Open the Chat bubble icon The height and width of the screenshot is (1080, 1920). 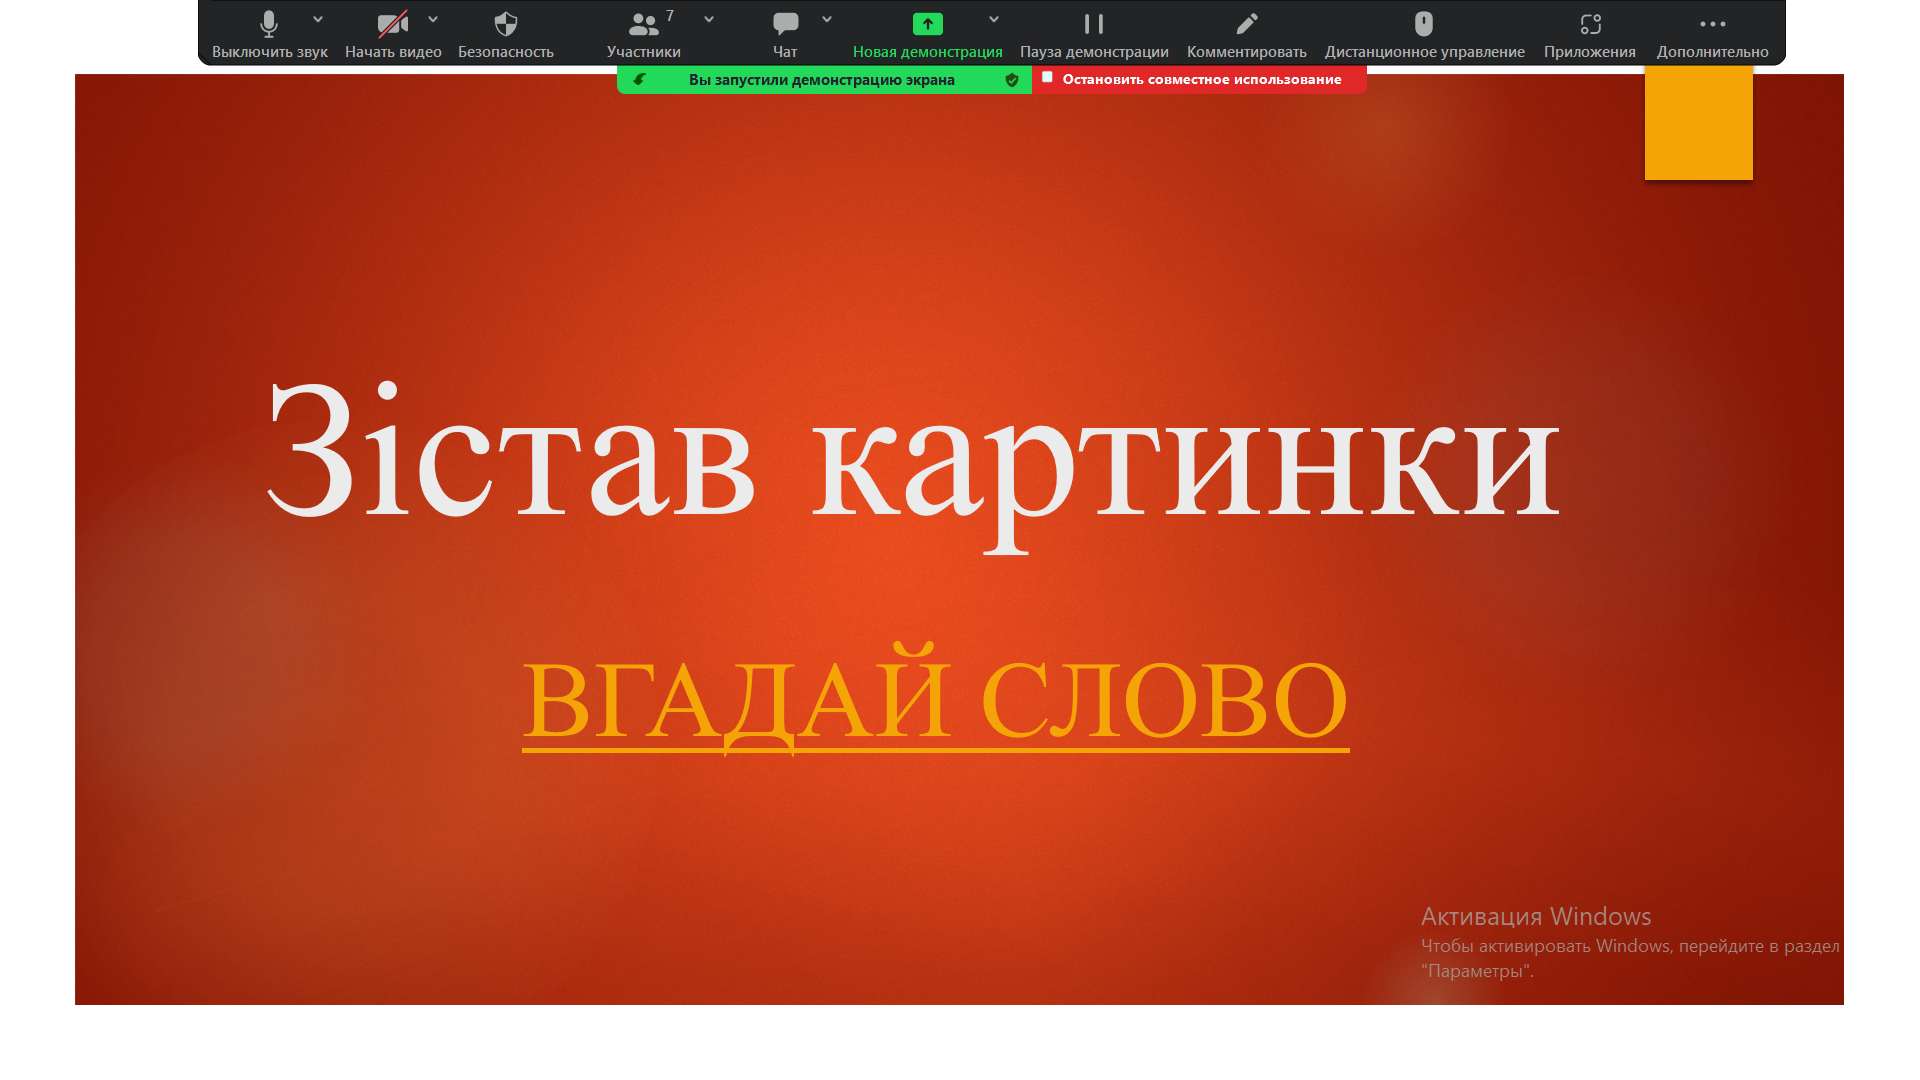point(785,24)
